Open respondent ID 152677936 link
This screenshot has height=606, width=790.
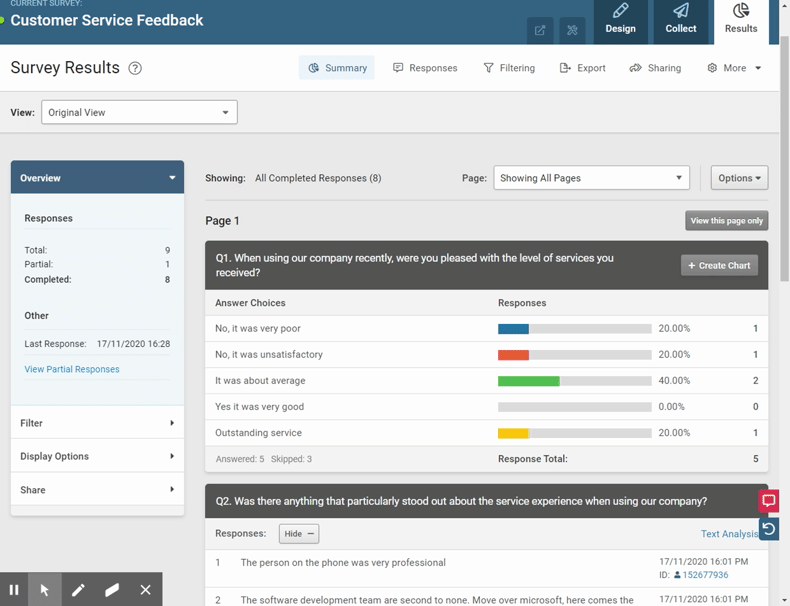pos(705,575)
